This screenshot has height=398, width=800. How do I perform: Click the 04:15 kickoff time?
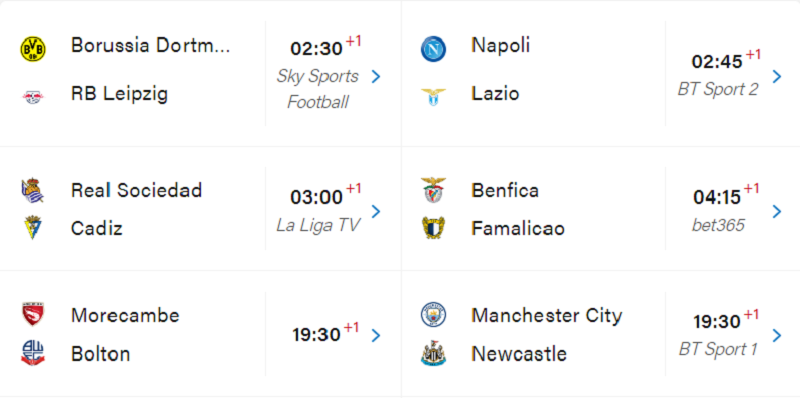pyautogui.click(x=717, y=197)
